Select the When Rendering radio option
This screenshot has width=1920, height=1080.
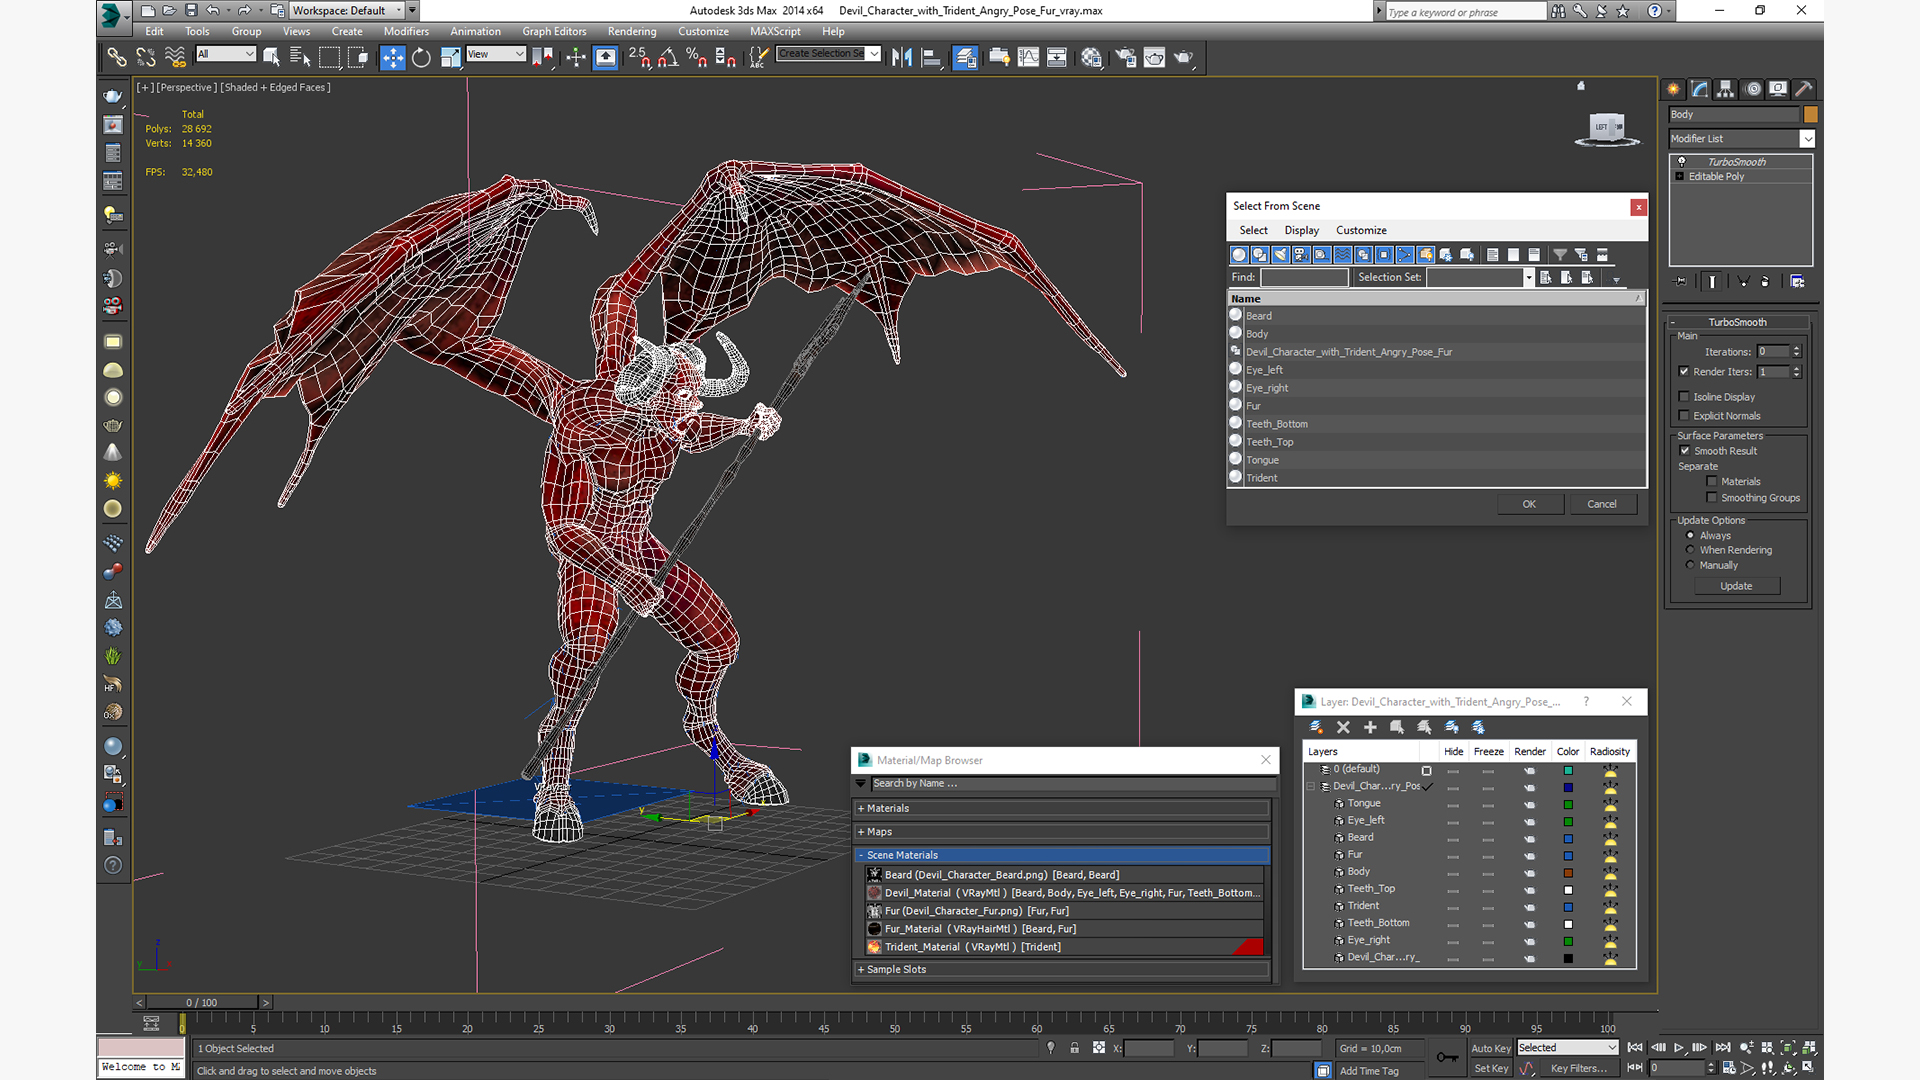(1691, 550)
